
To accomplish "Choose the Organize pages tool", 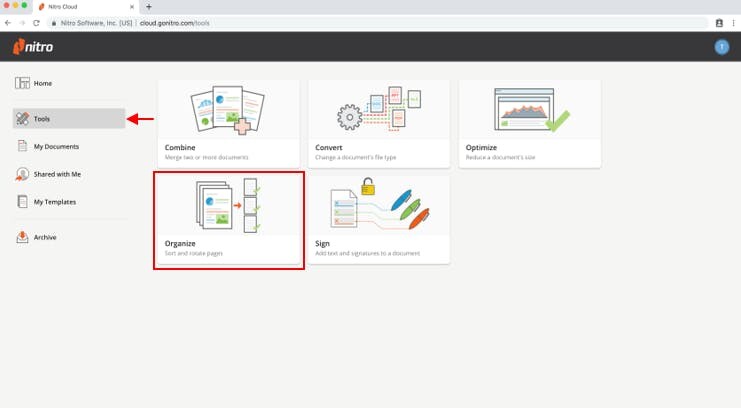I will tap(229, 220).
